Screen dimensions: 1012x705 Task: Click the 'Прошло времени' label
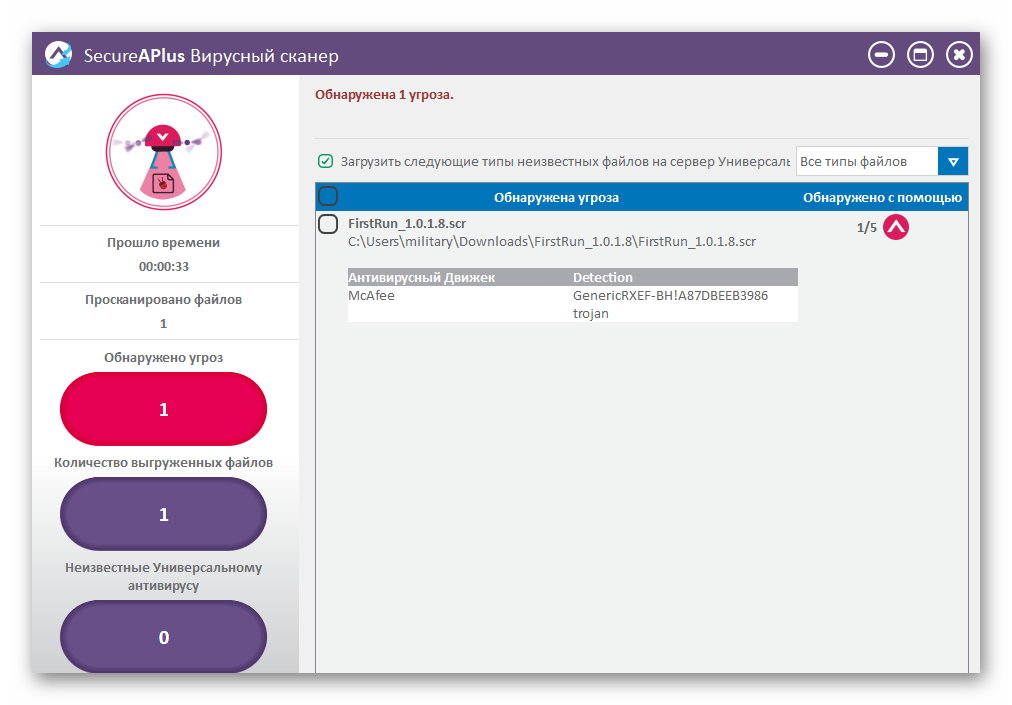click(163, 243)
